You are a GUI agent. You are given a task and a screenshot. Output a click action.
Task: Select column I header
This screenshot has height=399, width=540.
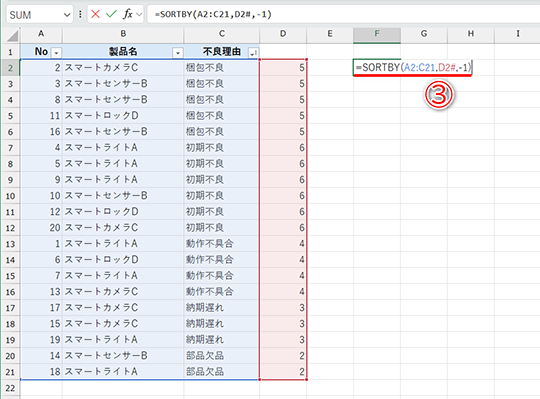pyautogui.click(x=518, y=34)
